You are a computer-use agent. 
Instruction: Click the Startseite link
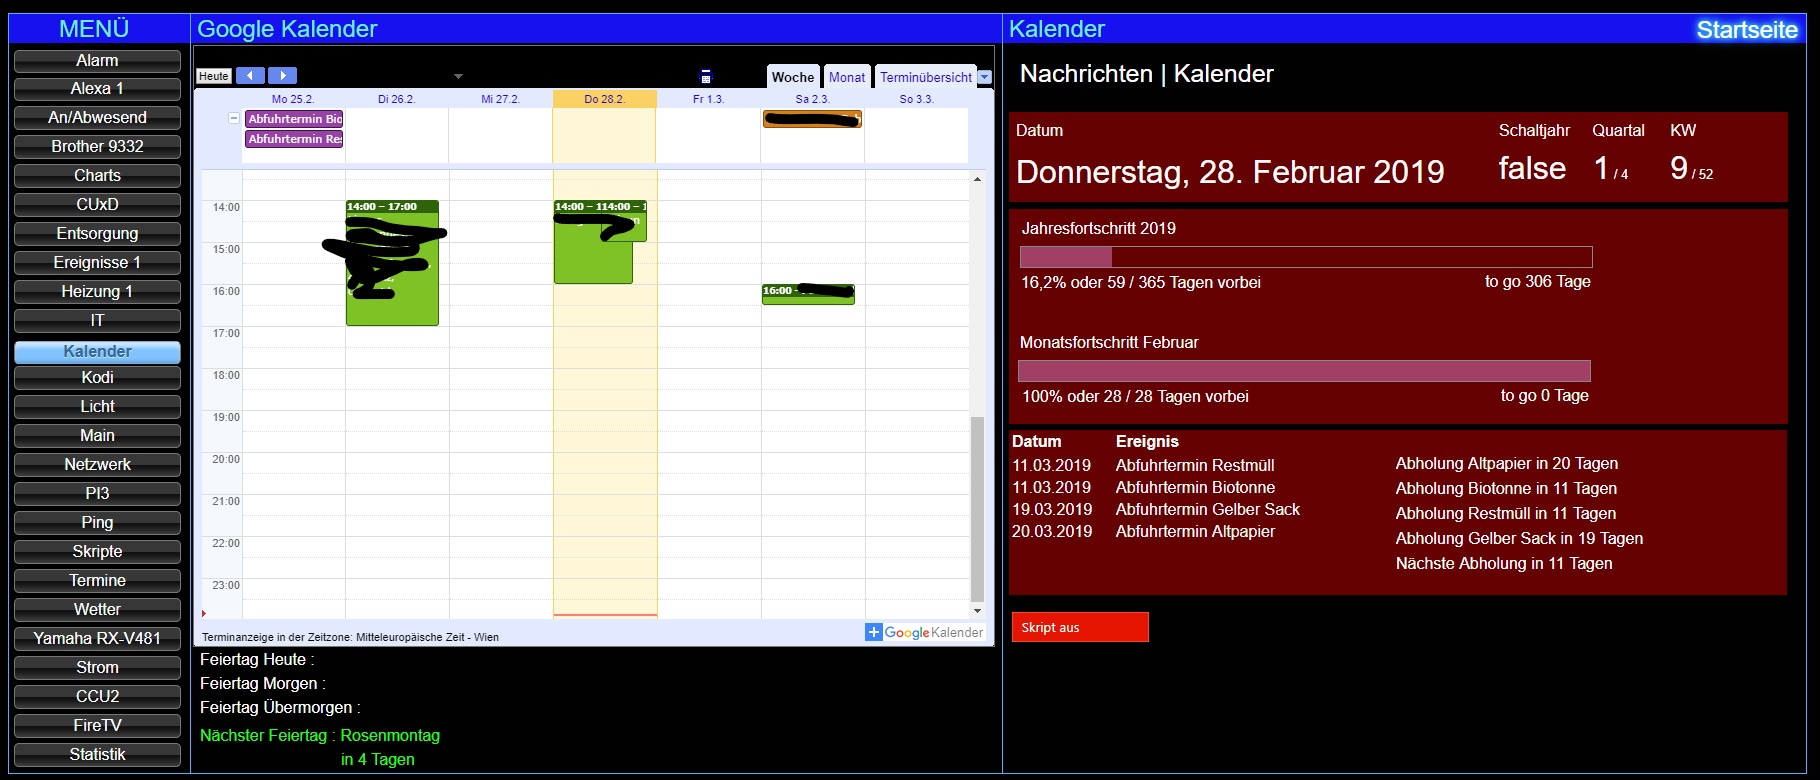[x=1747, y=30]
